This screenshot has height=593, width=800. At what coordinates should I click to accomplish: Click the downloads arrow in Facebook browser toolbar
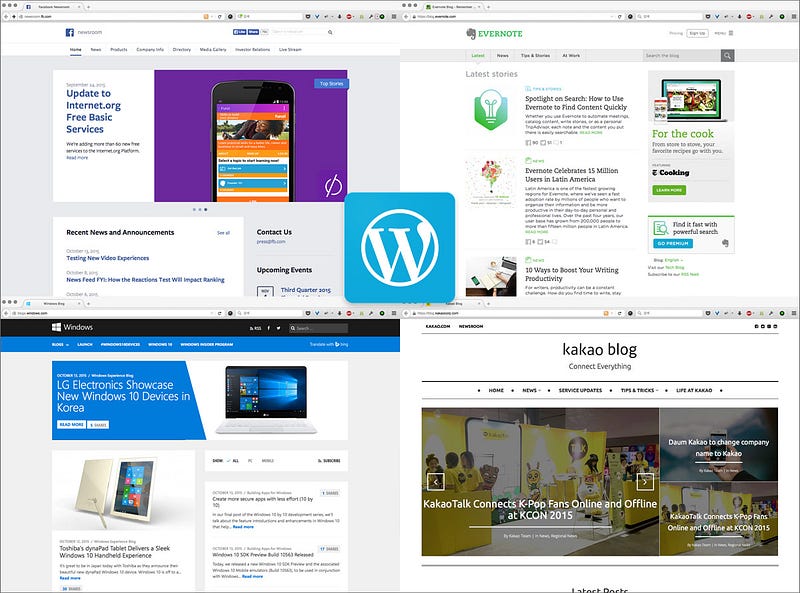coord(339,17)
